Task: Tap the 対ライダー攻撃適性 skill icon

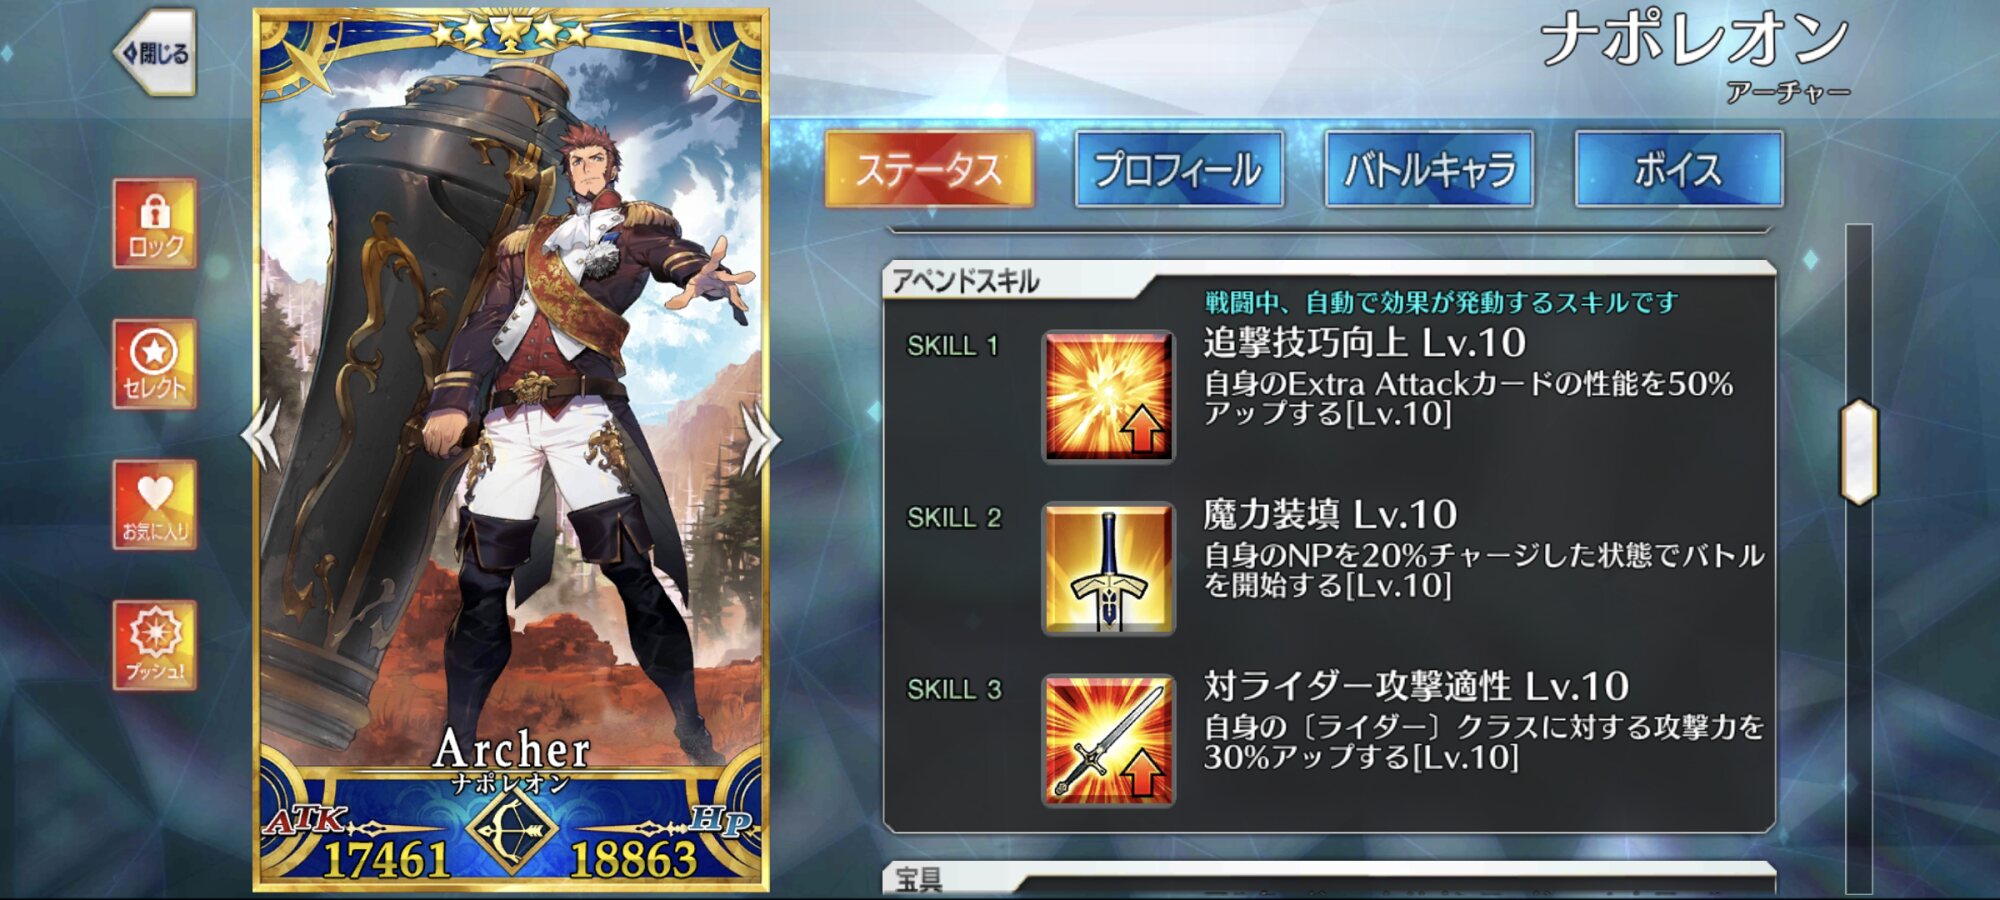Action: 1108,741
